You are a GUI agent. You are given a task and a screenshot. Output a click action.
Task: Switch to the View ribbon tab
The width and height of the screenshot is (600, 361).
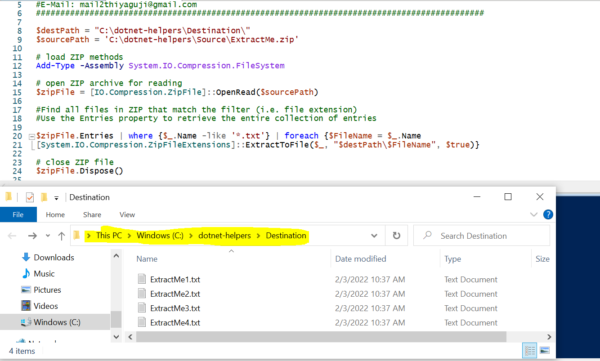(127, 214)
